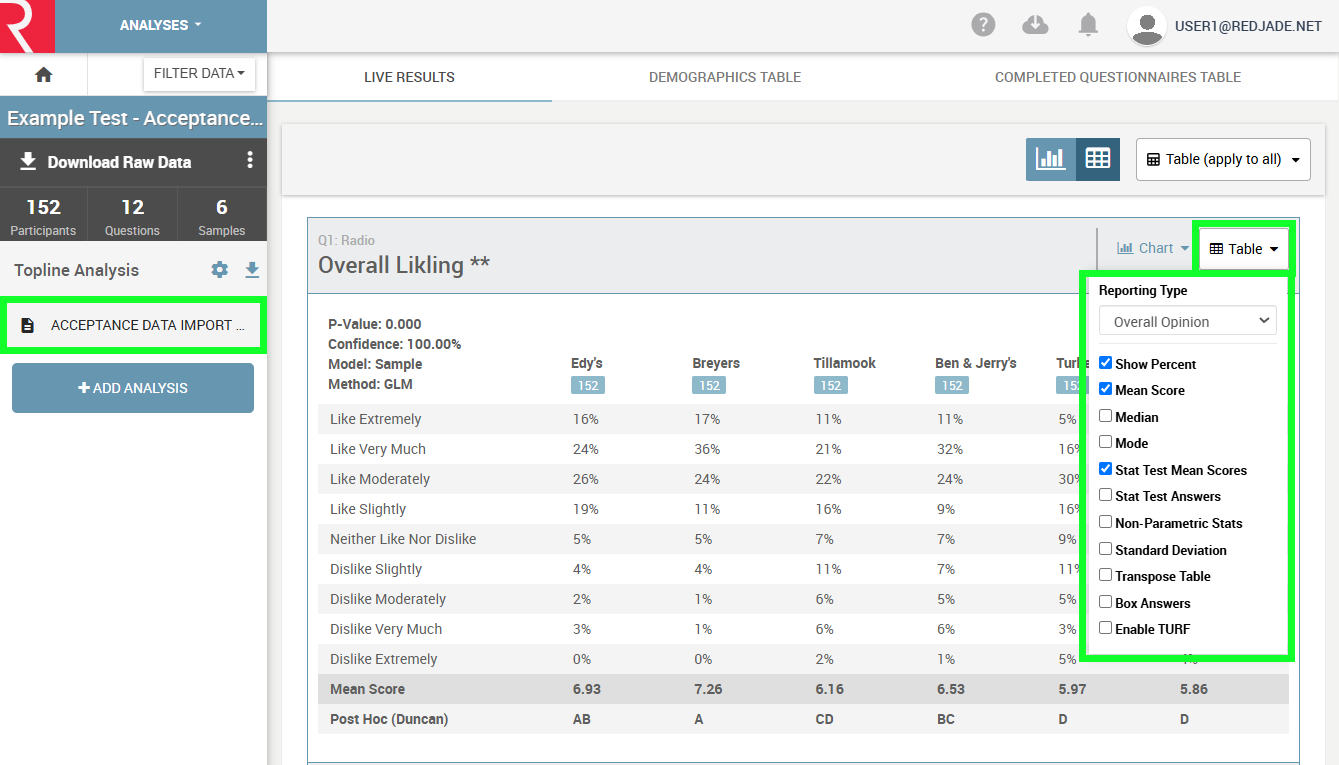1339x765 pixels.
Task: Open Topline Analysis settings gear
Action: pos(220,270)
